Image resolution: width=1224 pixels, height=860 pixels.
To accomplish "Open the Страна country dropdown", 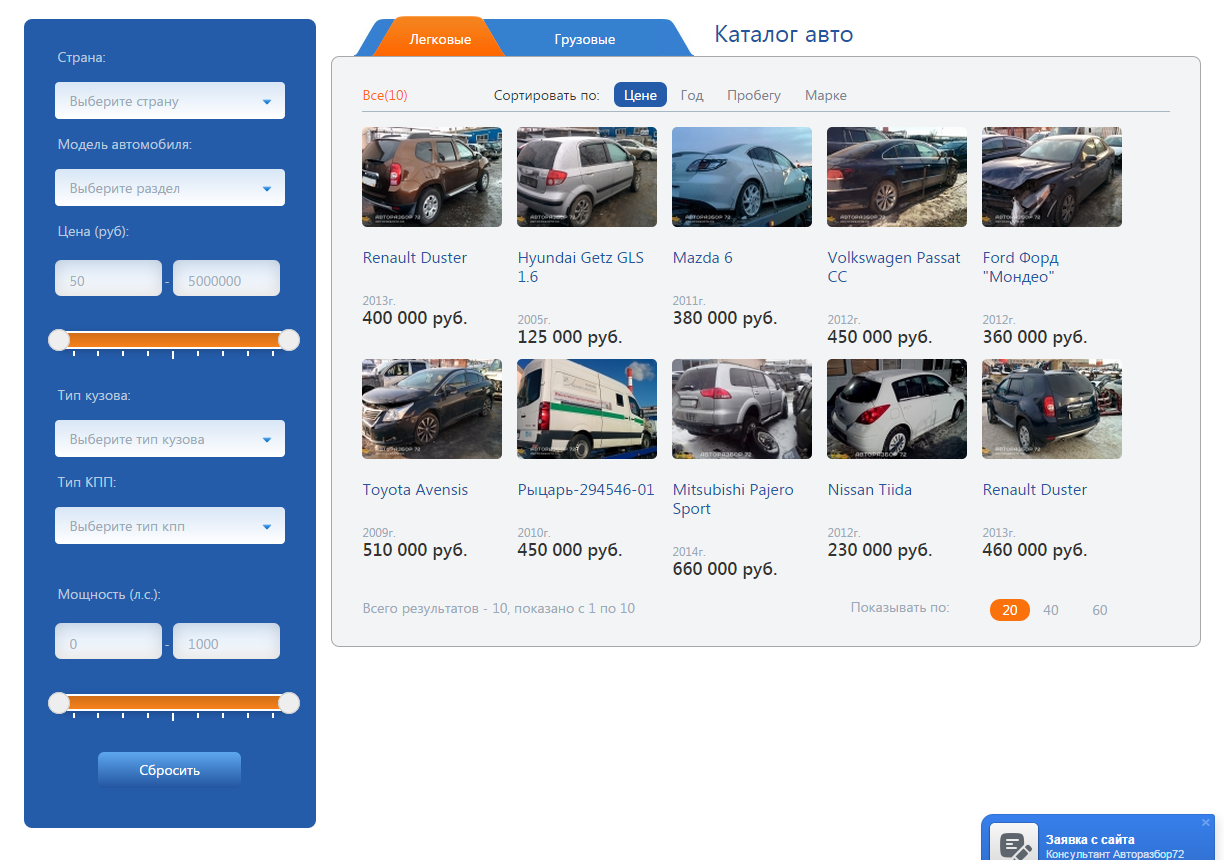I will point(170,101).
